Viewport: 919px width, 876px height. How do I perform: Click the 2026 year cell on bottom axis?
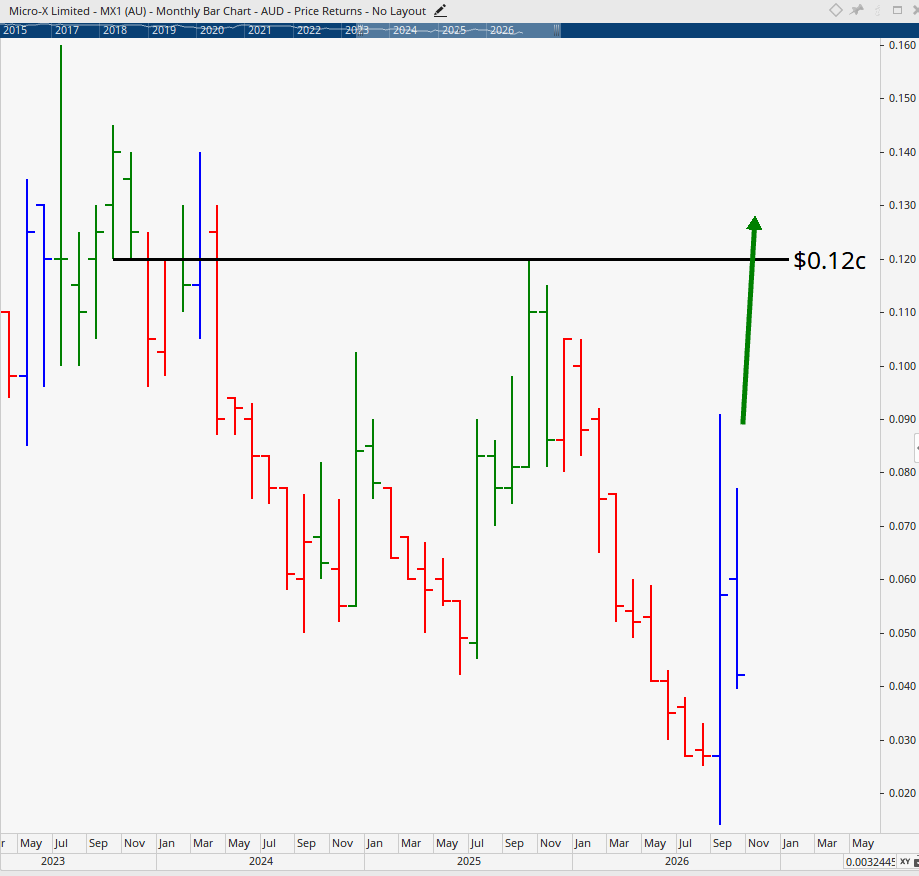coord(677,861)
